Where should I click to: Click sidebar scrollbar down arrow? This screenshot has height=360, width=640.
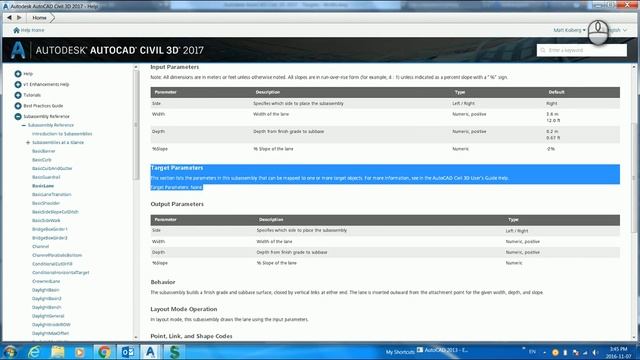pyautogui.click(x=136, y=337)
